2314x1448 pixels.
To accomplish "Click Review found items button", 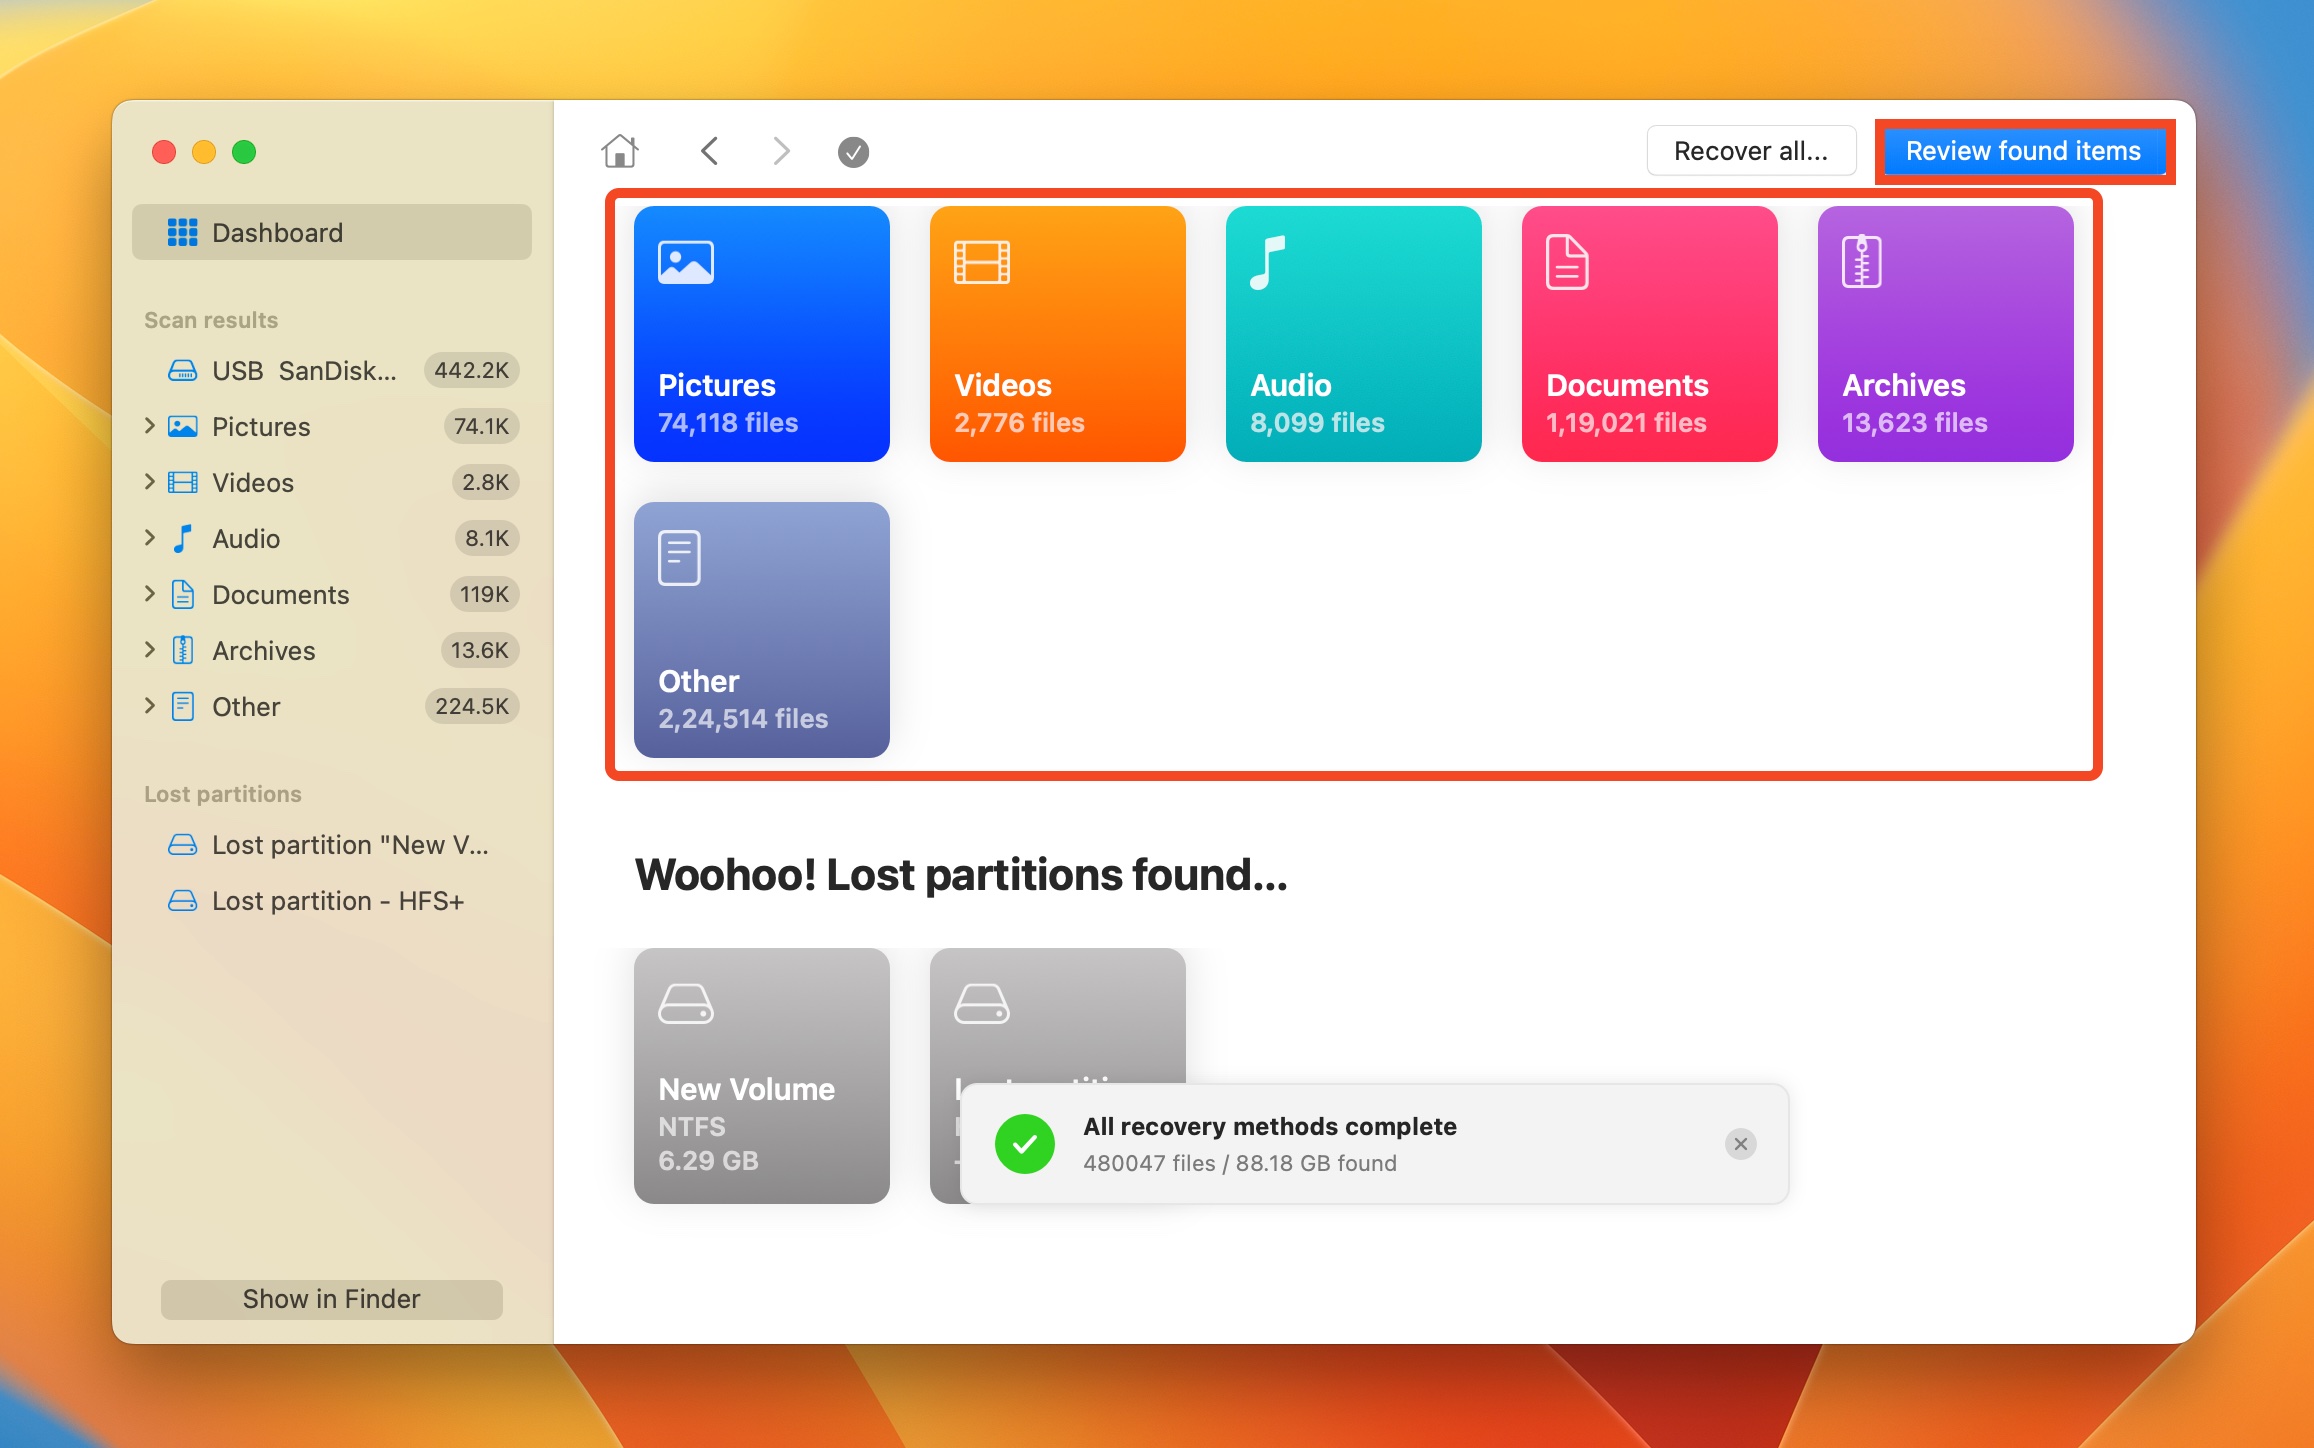I will pyautogui.click(x=2024, y=151).
